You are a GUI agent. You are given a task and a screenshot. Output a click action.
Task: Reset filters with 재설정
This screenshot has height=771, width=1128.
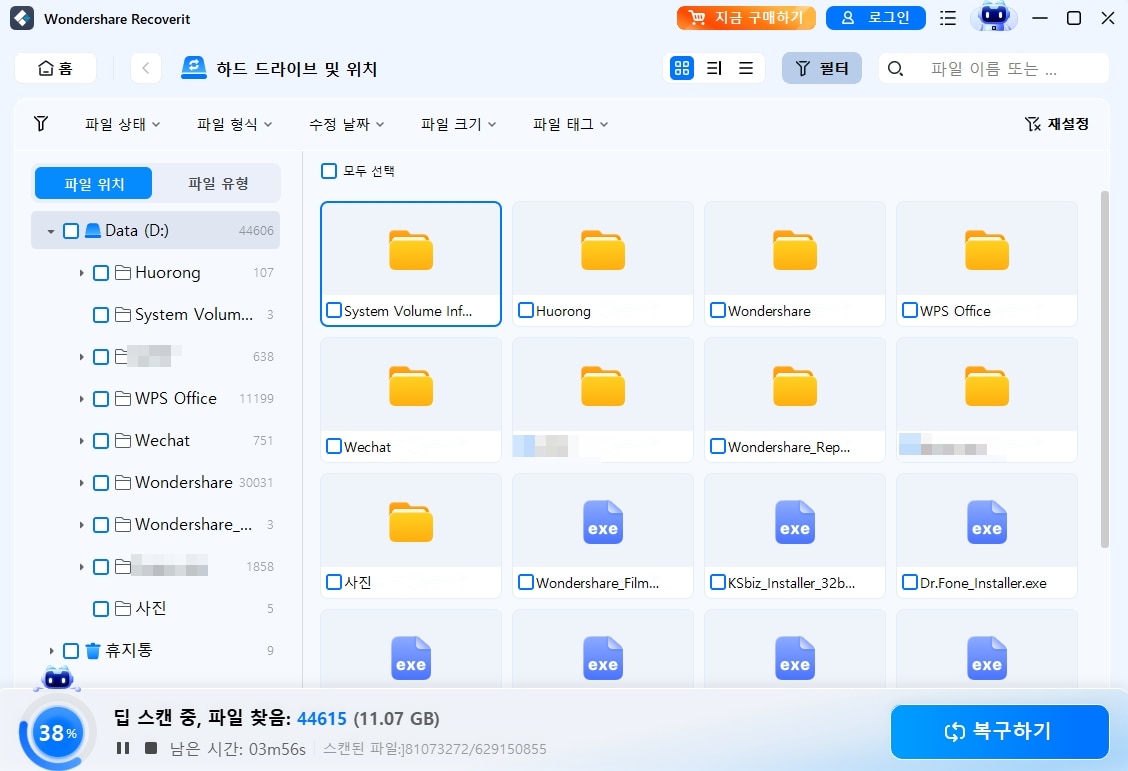coord(1057,124)
